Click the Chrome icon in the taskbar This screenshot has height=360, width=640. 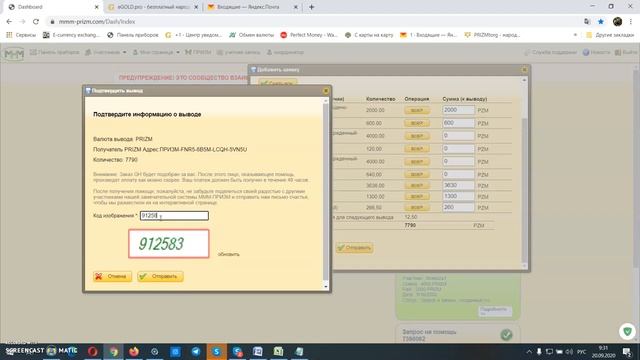click(113, 351)
